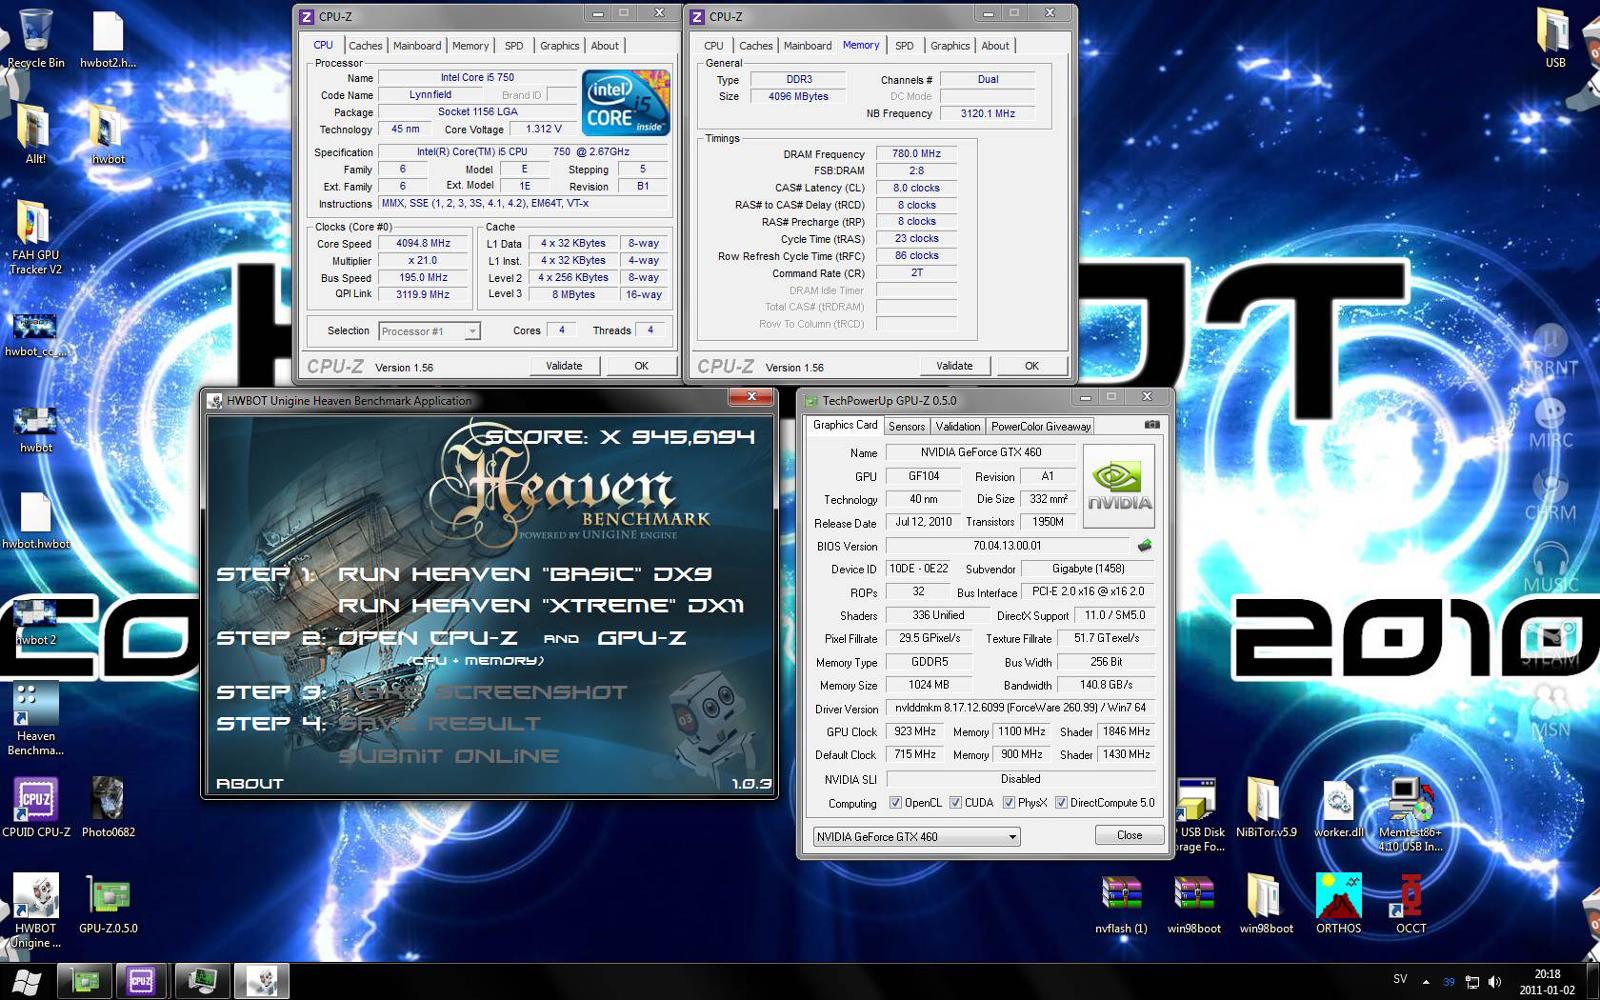Launch OCCT desktop shortcut
The height and width of the screenshot is (1000, 1600).
click(x=1410, y=904)
